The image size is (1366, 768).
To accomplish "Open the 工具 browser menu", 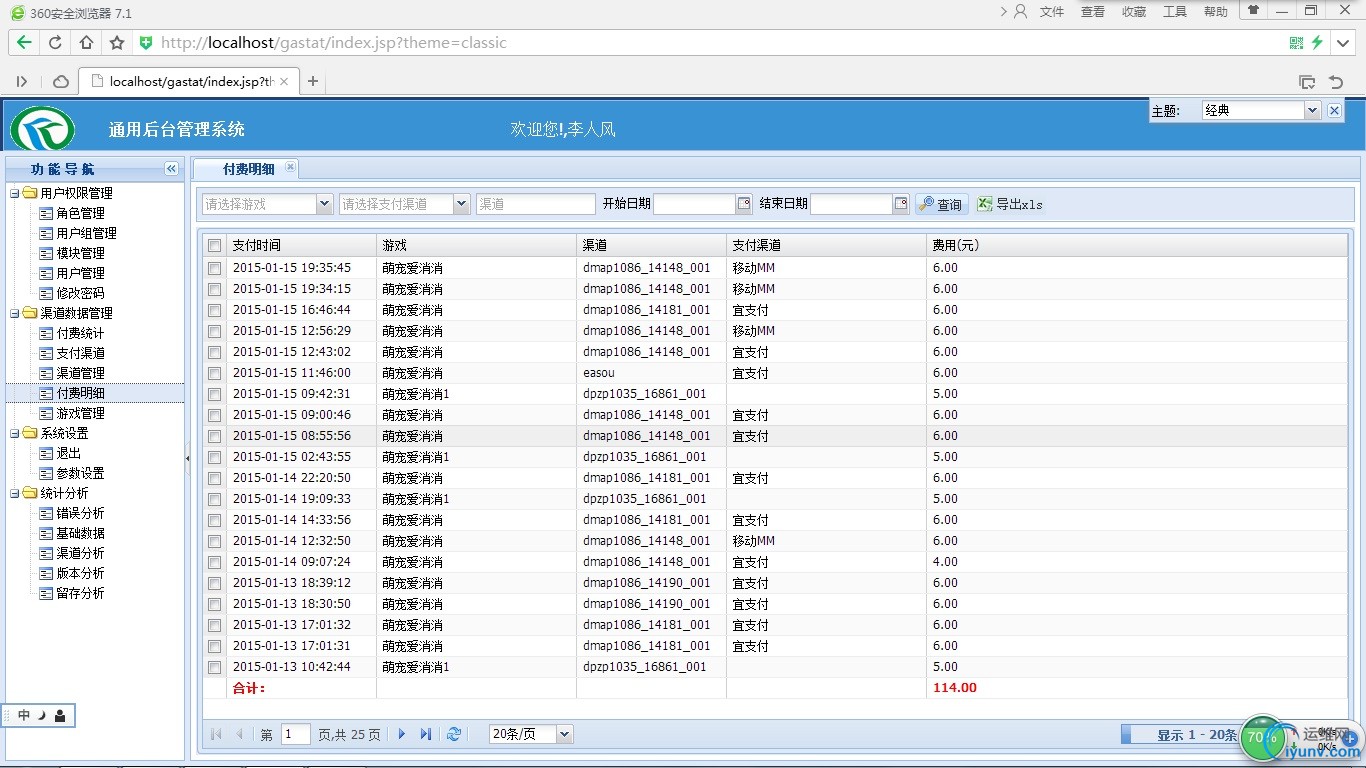I will 1174,12.
